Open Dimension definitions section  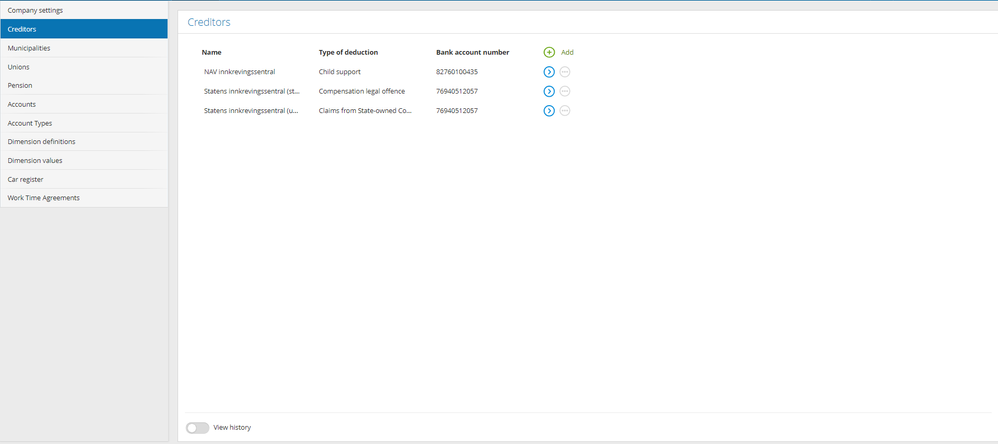tap(84, 142)
